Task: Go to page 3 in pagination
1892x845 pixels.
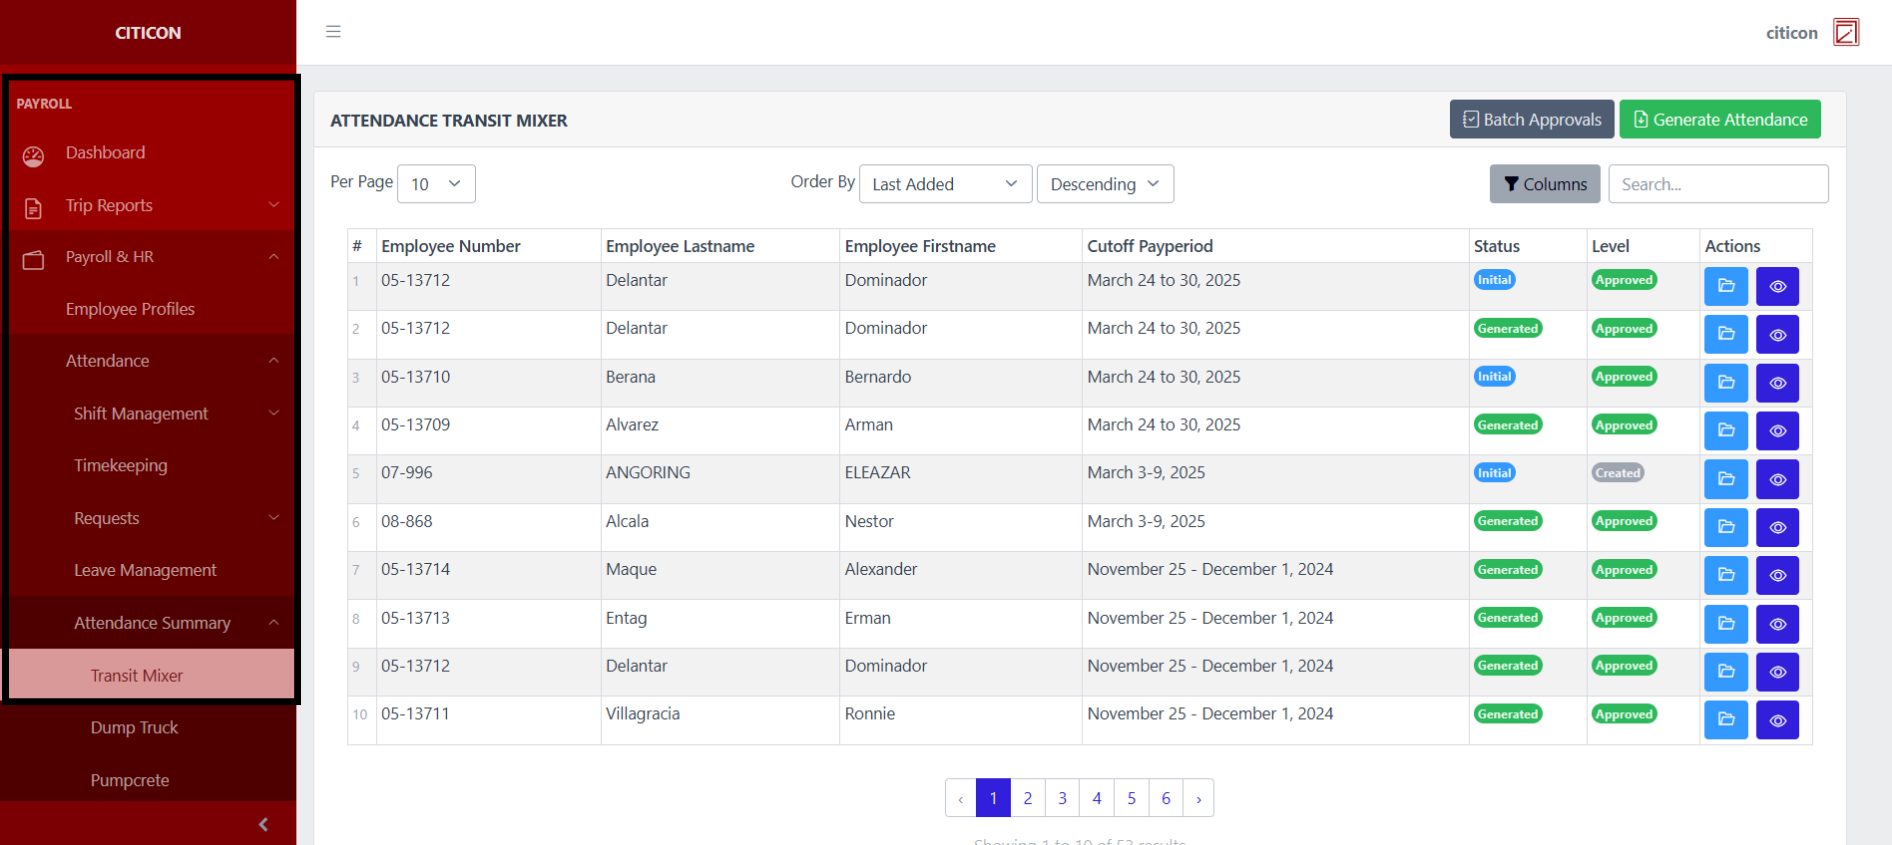Action: pyautogui.click(x=1062, y=798)
